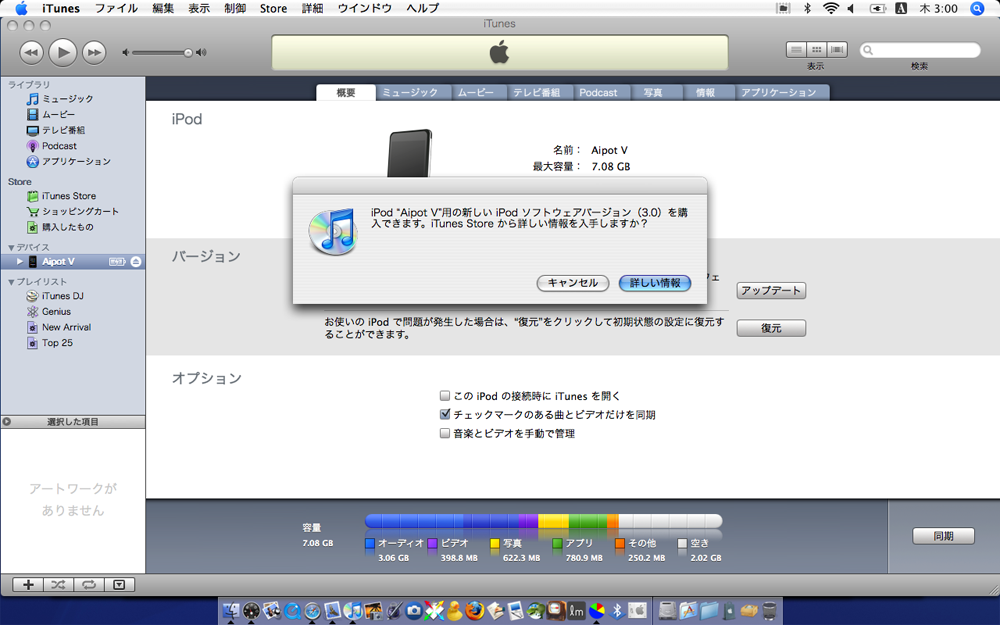This screenshot has height=625, width=1000.
Task: Open the ファイル menu
Action: pos(116,8)
